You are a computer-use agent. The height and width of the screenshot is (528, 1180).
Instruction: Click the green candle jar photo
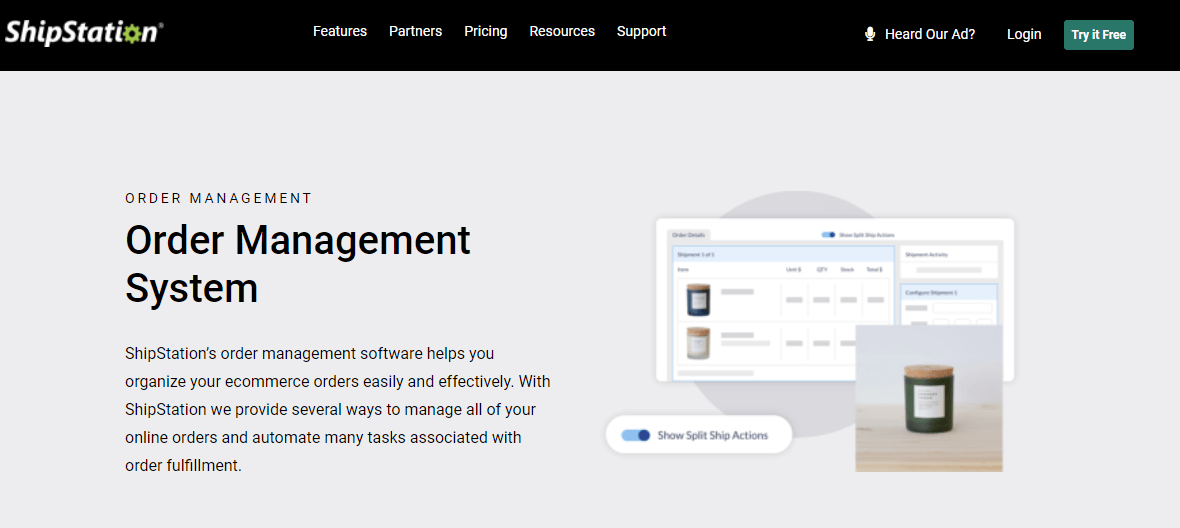click(929, 398)
